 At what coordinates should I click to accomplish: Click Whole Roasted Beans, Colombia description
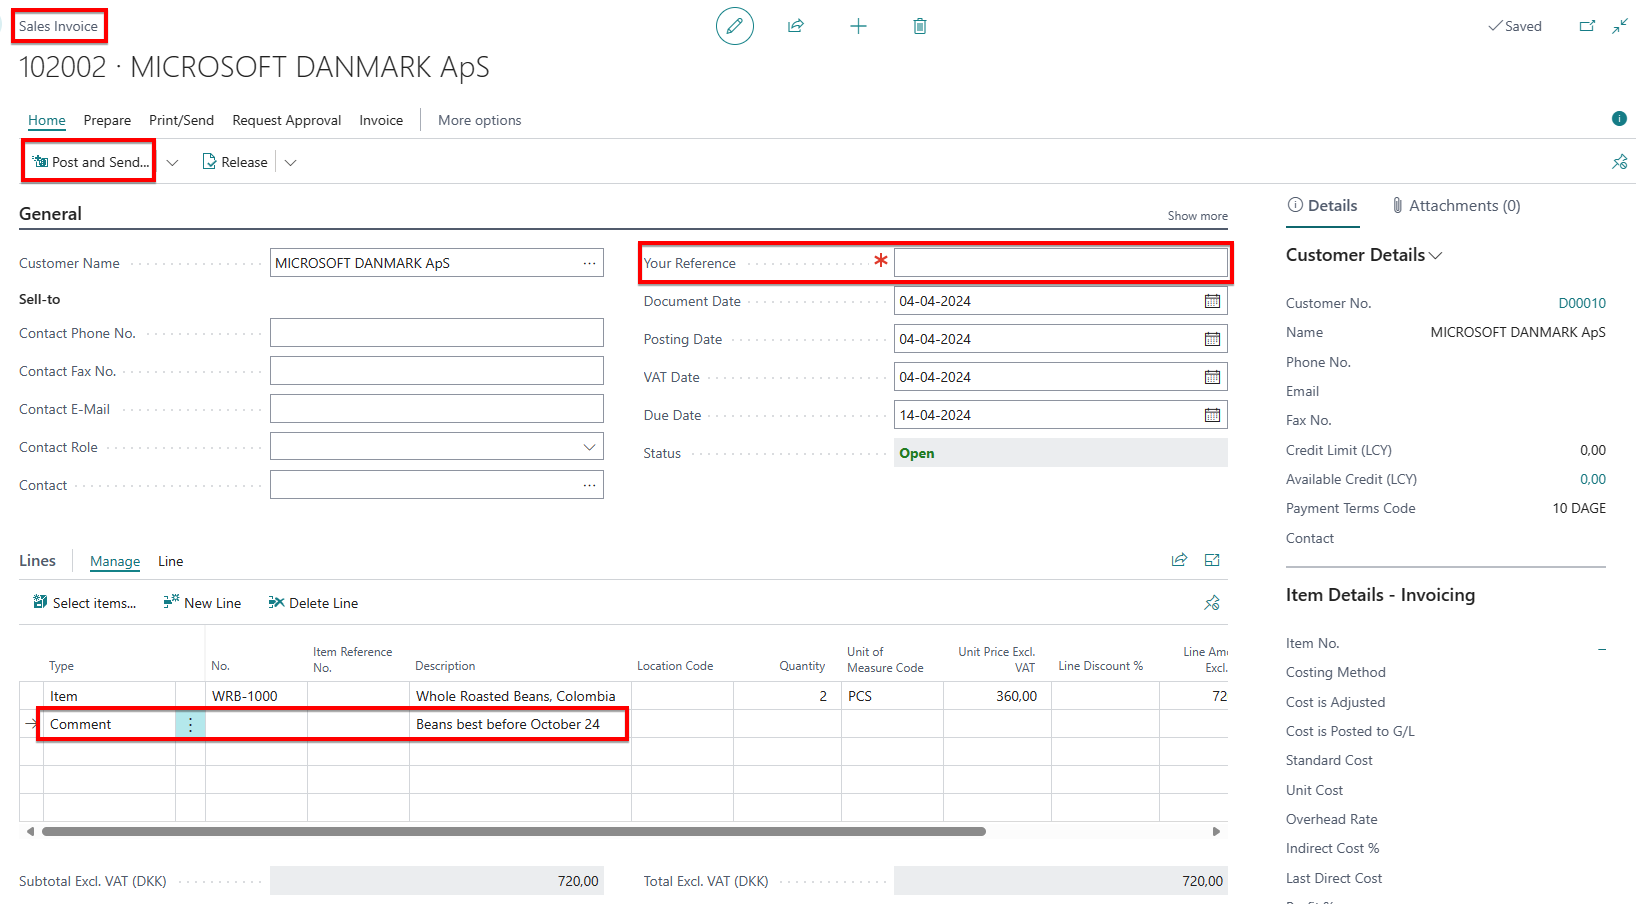click(520, 696)
